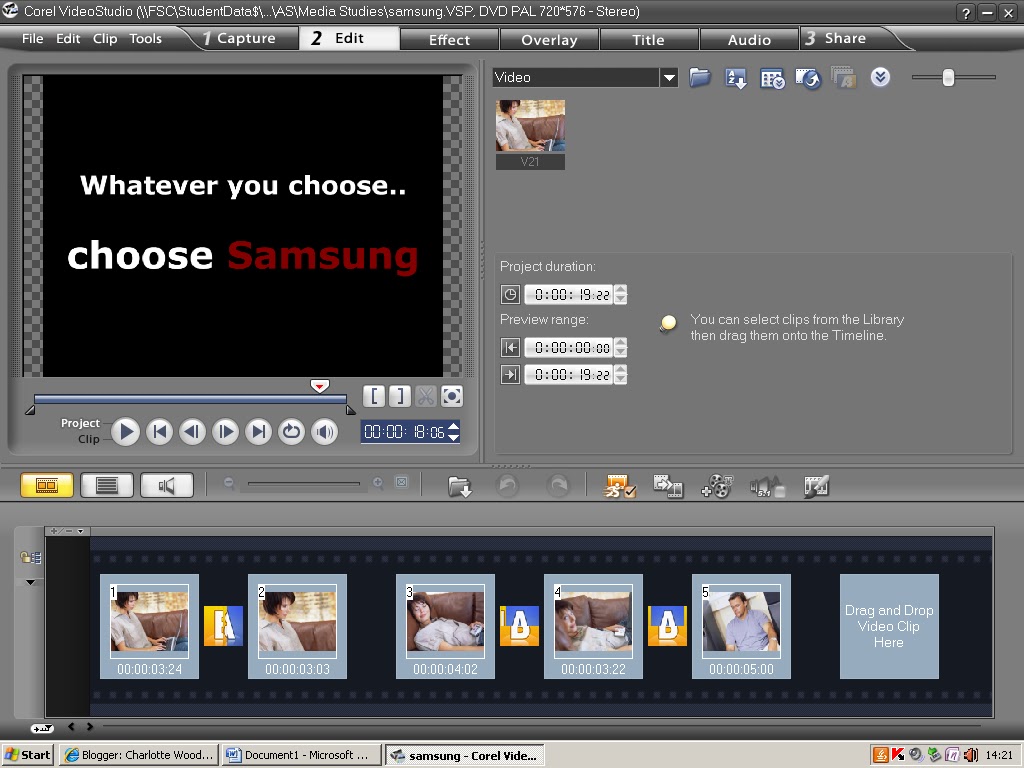Select the transition between clips 1 and 2
The width and height of the screenshot is (1024, 768).
223,626
